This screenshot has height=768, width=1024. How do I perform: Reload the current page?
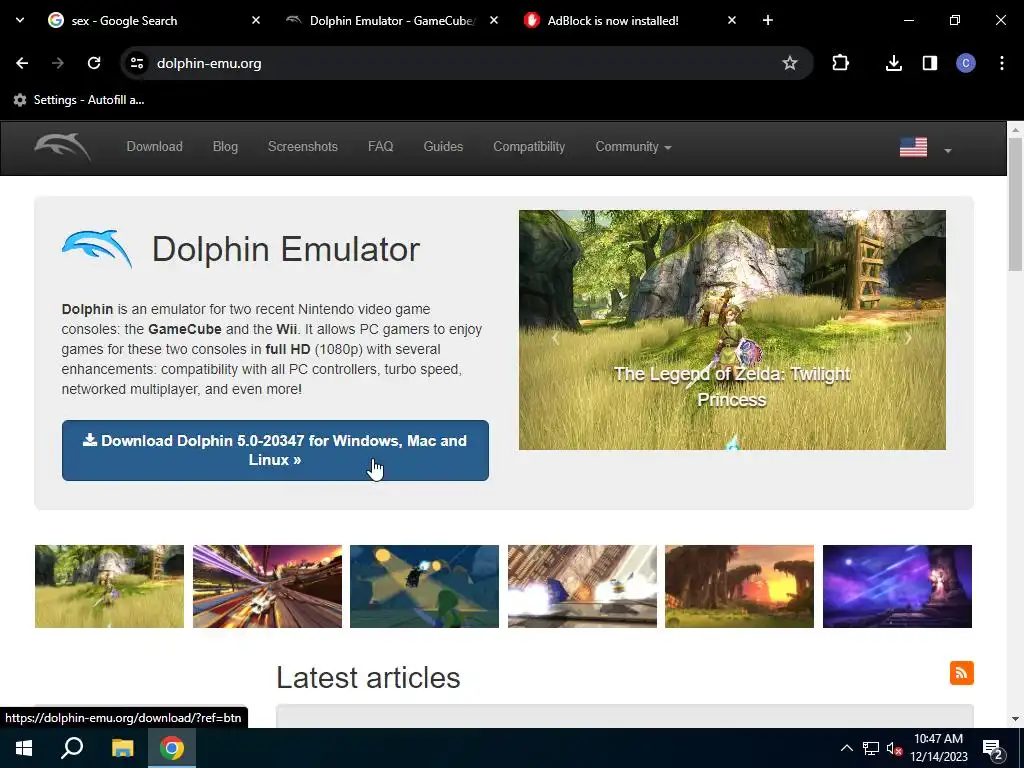(x=94, y=63)
